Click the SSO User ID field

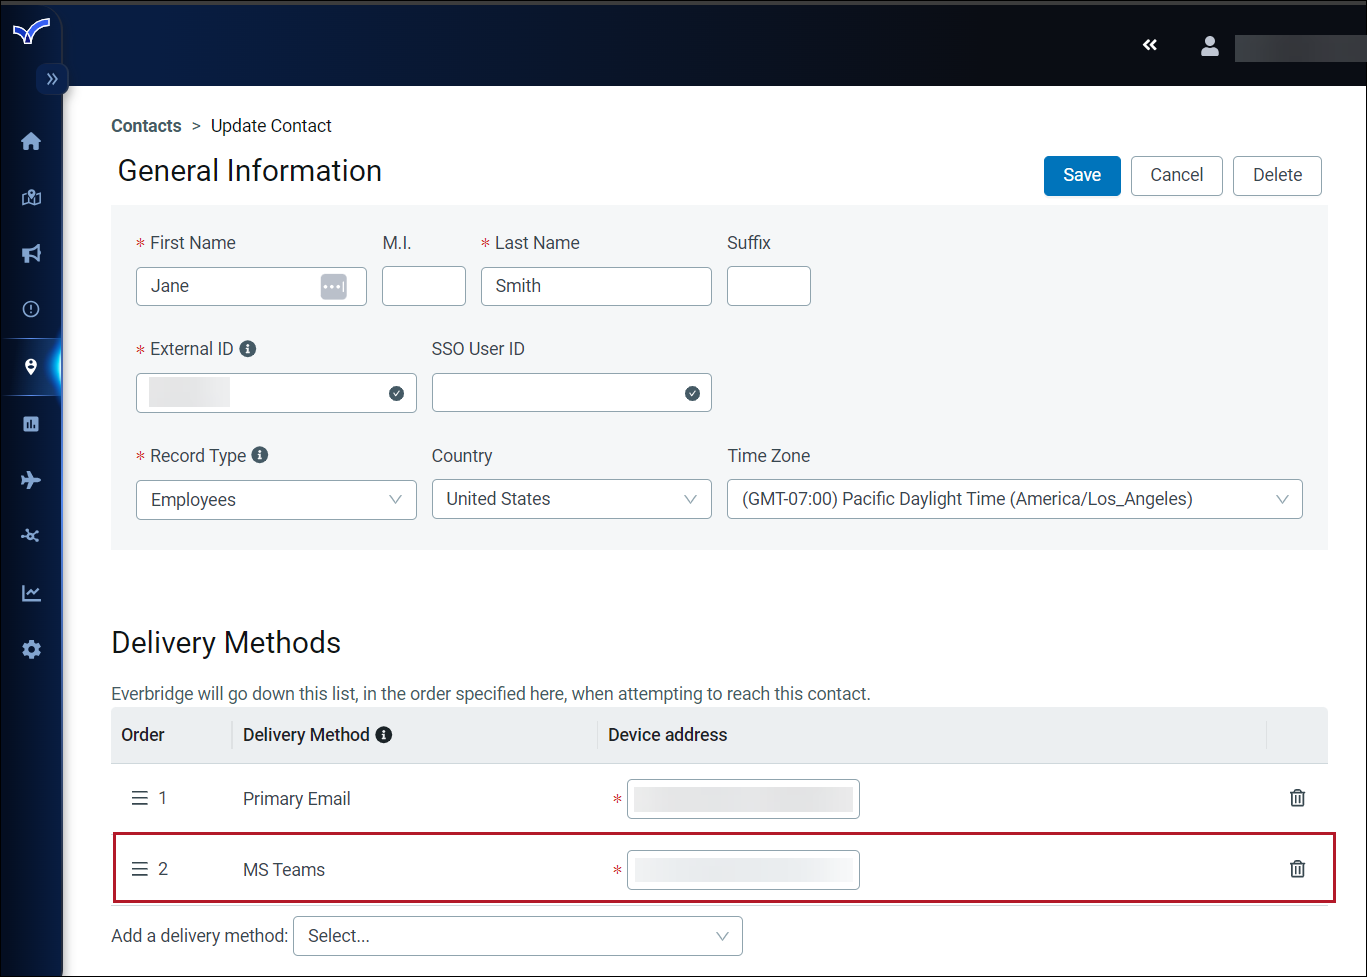[x=572, y=393]
